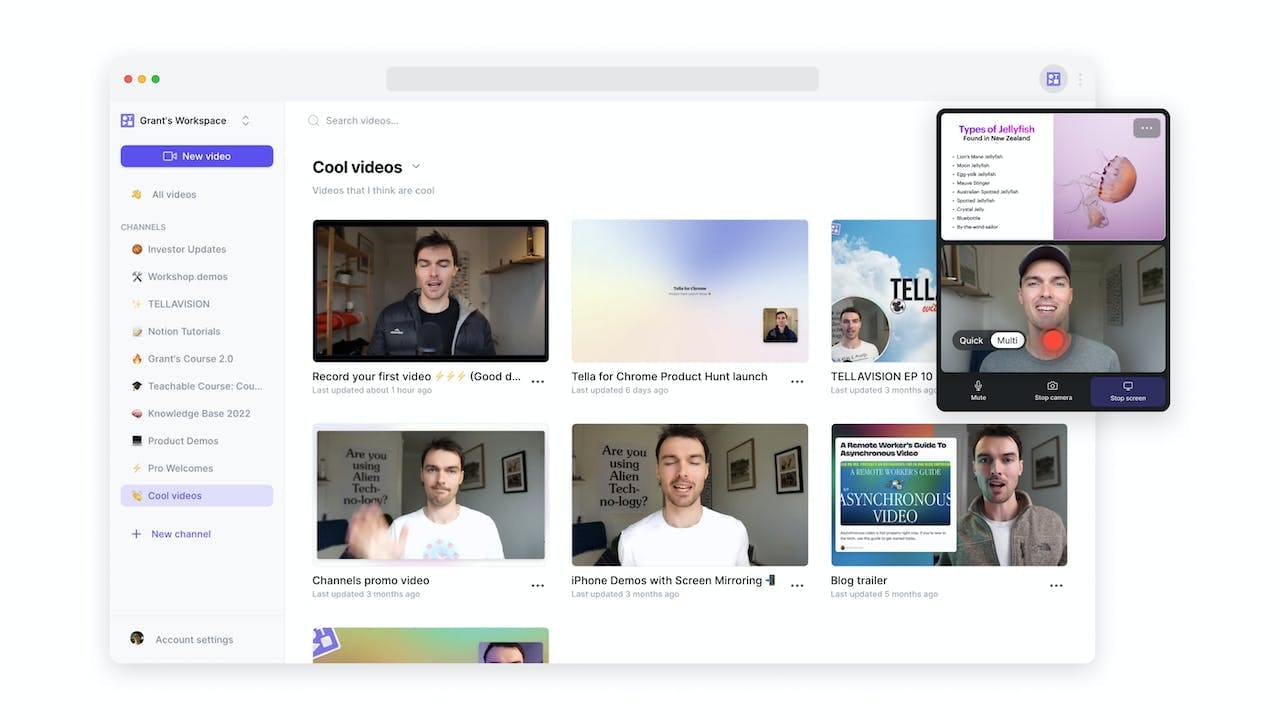This screenshot has width=1280, height=720.
Task: Click the red record button
Action: (x=1053, y=340)
